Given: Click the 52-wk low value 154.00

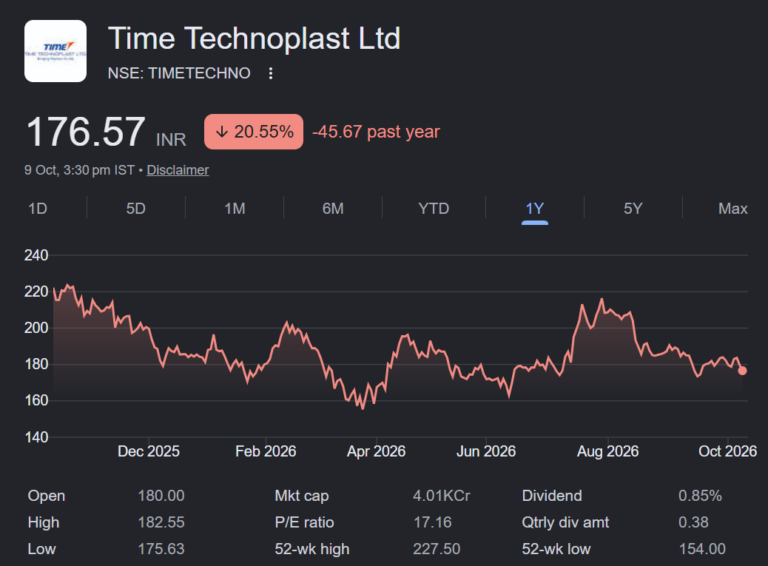Looking at the screenshot, I should (x=702, y=549).
